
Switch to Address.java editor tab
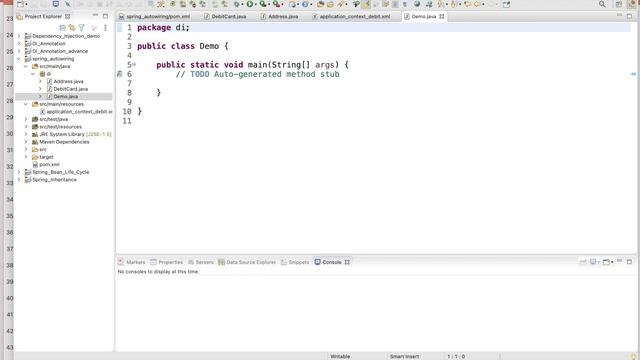pyautogui.click(x=280, y=16)
